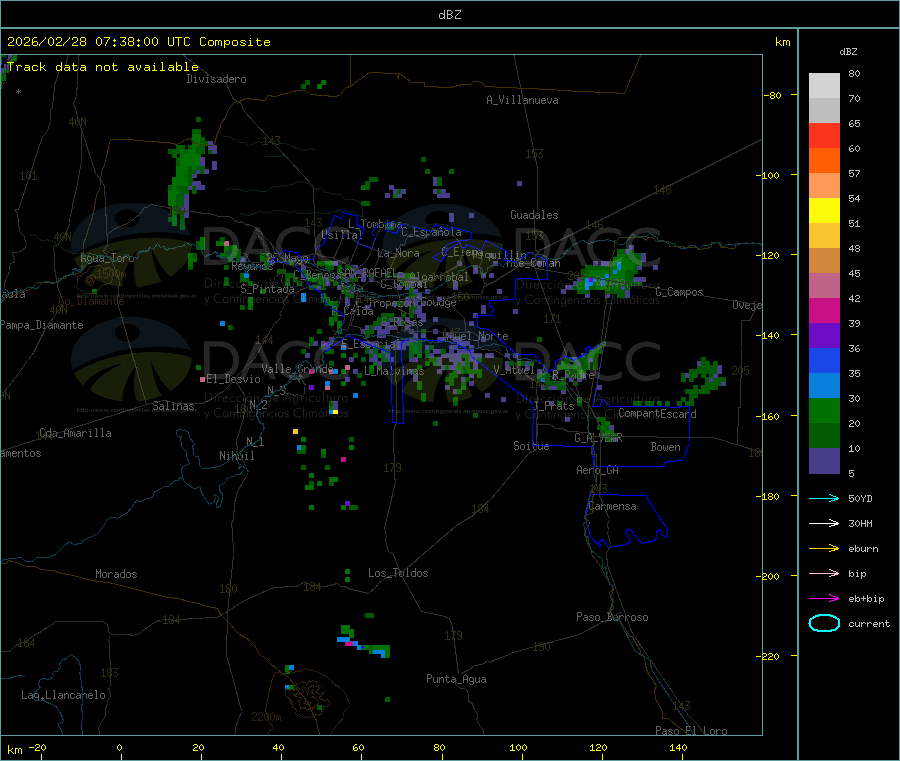
Task: Click the Carmensa map label
Action: point(612,506)
